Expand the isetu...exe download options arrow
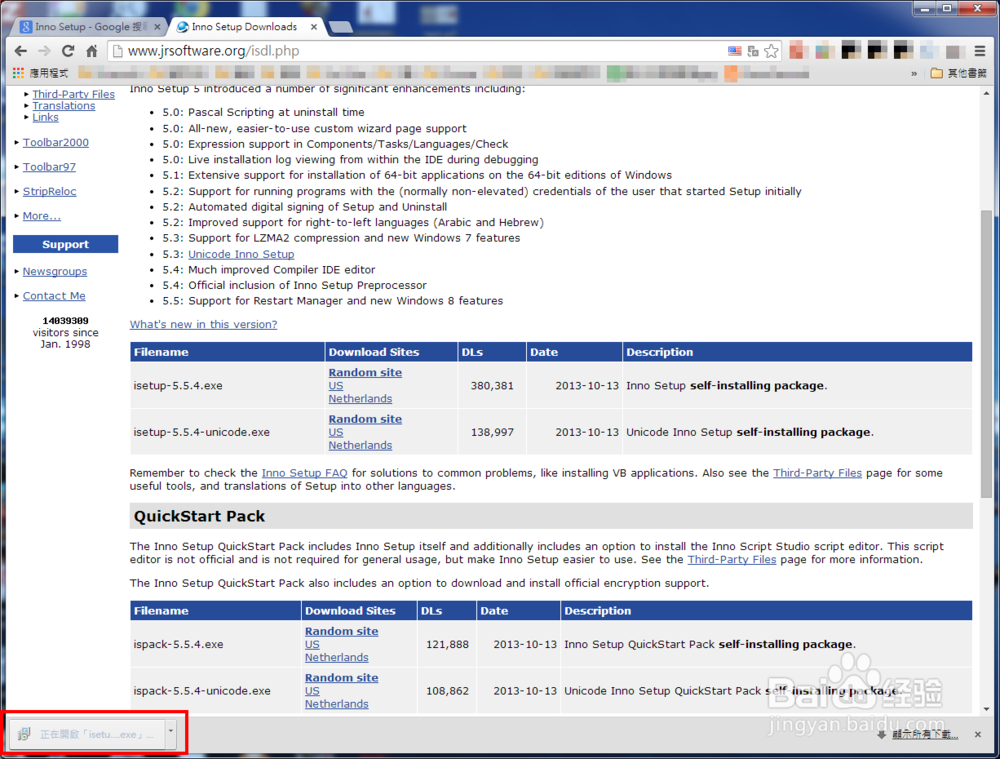Screen dimensions: 1000x759 pyautogui.click(x=171, y=734)
